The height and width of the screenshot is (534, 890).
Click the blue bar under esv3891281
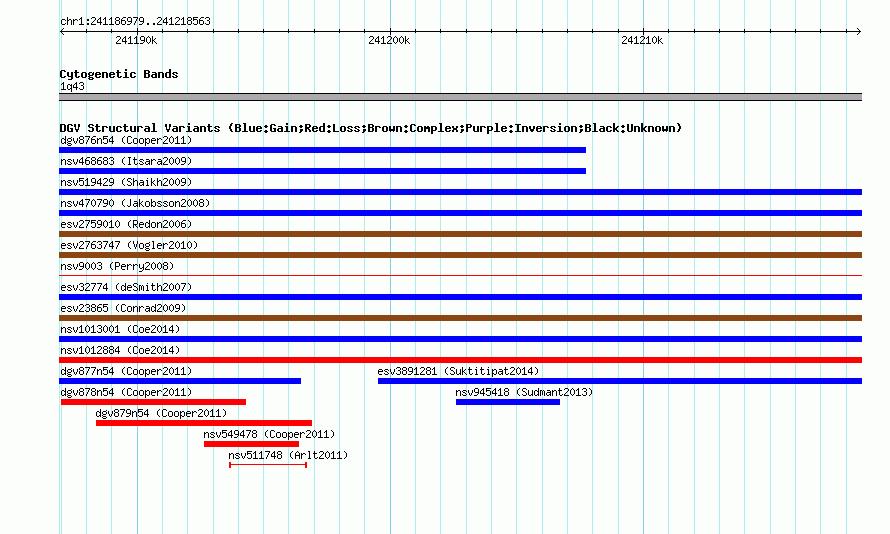click(x=620, y=381)
